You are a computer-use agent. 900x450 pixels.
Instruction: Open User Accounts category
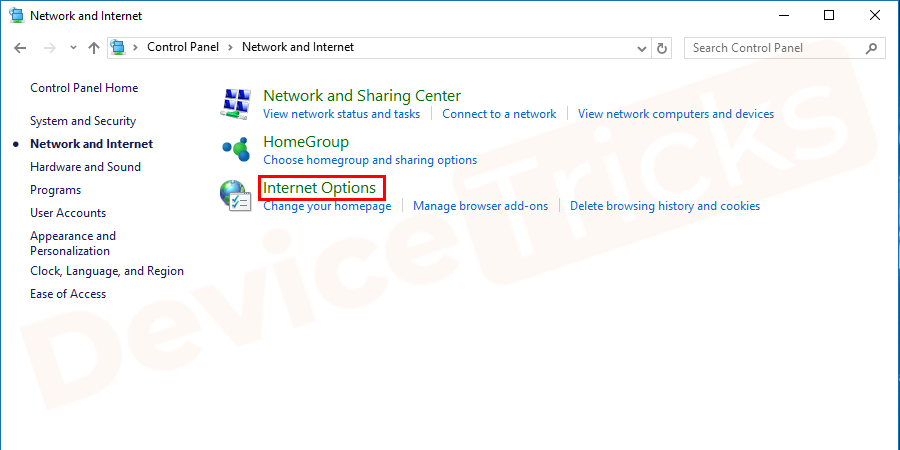point(68,213)
